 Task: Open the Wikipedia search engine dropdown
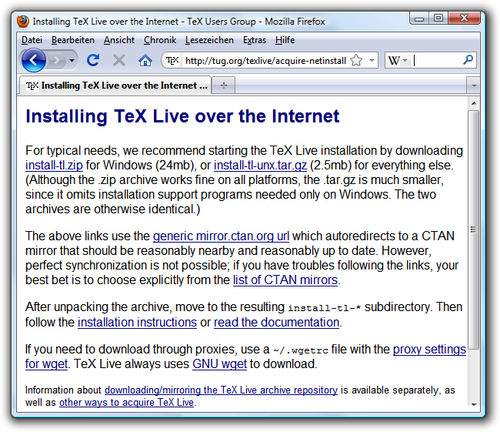tap(398, 60)
